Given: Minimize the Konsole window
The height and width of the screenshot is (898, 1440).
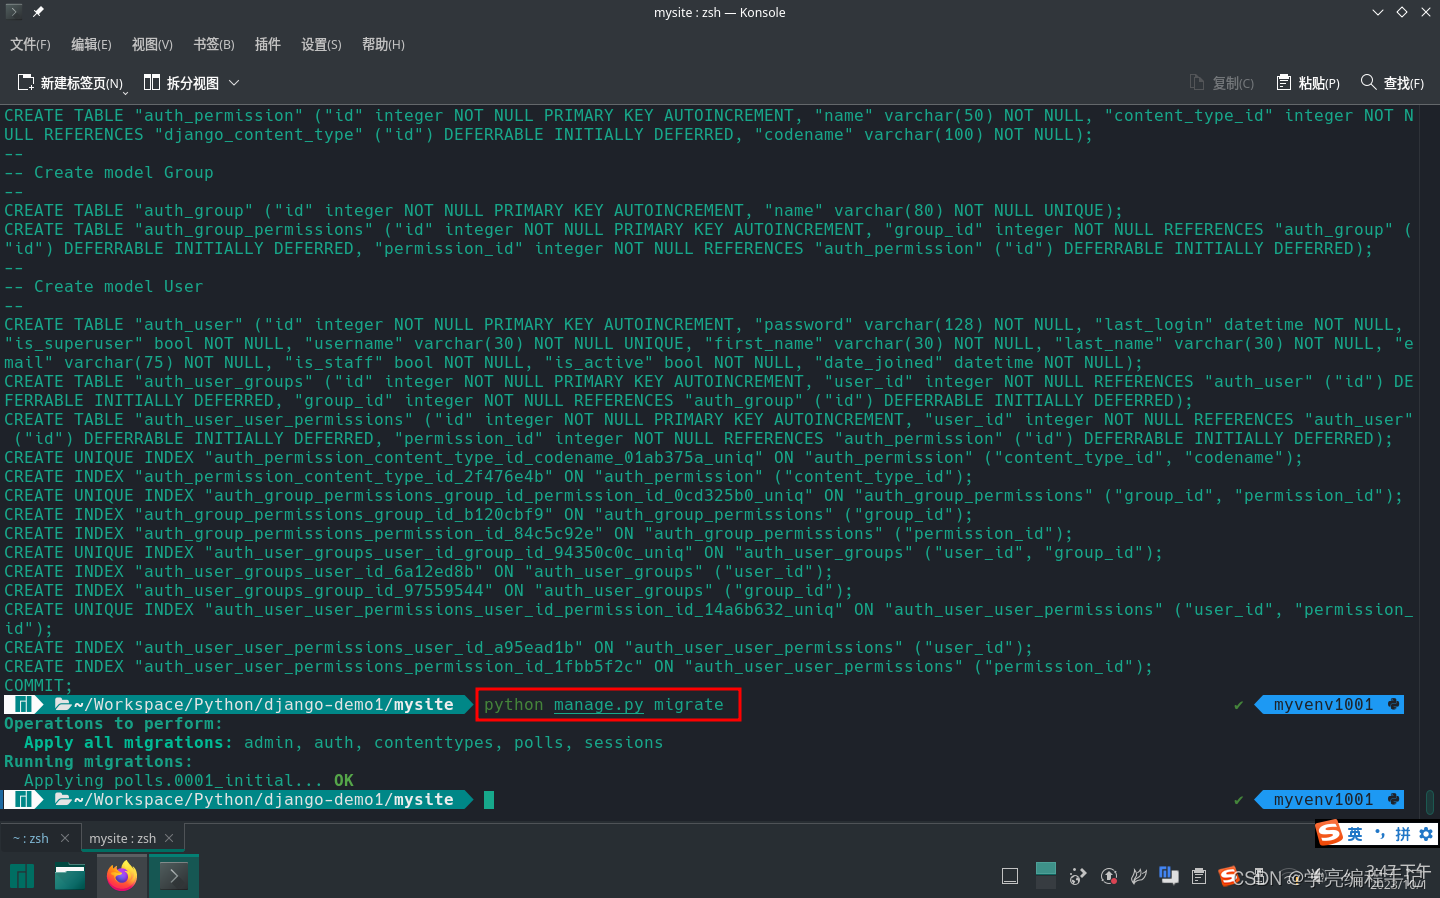Looking at the screenshot, I should pyautogui.click(x=1378, y=12).
